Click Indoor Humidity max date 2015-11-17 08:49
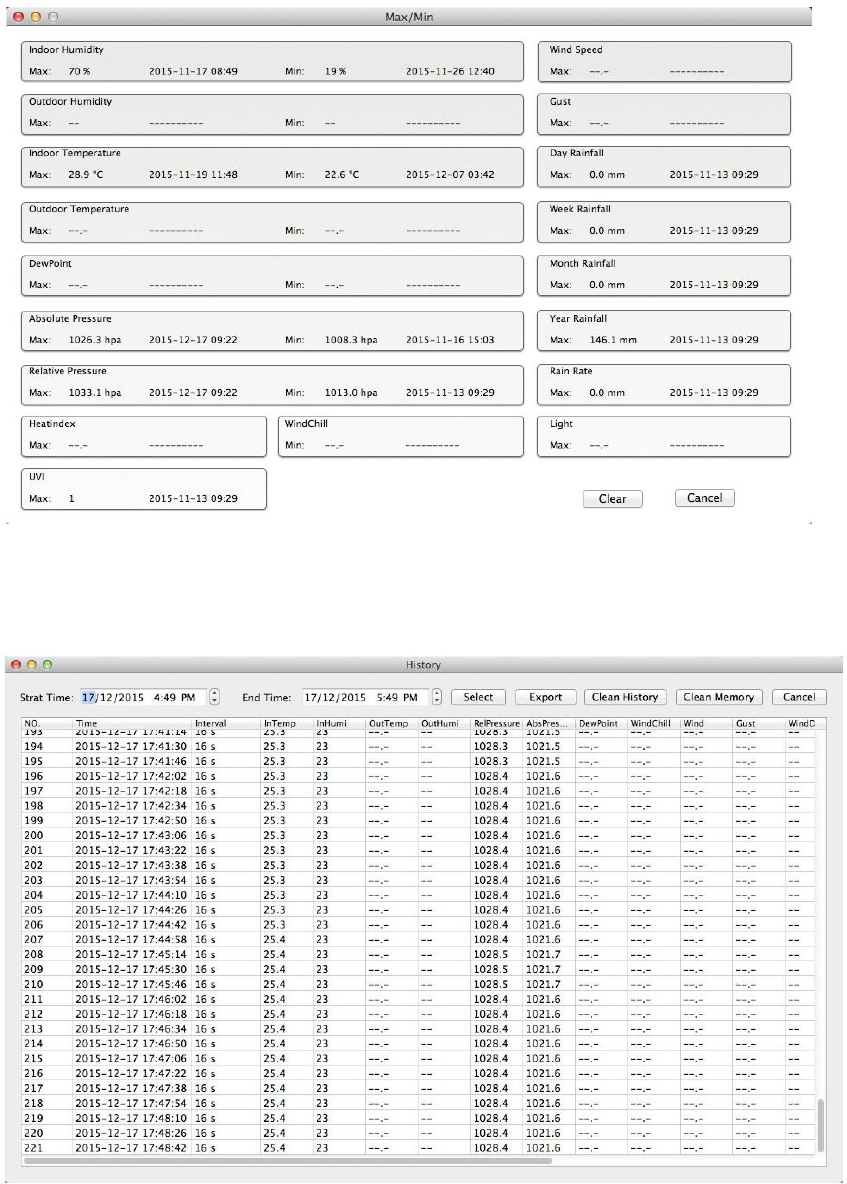The height and width of the screenshot is (1184, 847). 193,71
